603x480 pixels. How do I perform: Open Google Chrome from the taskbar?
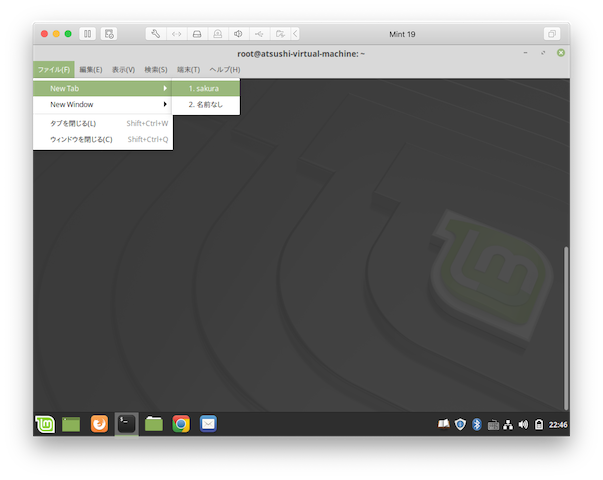pos(181,424)
